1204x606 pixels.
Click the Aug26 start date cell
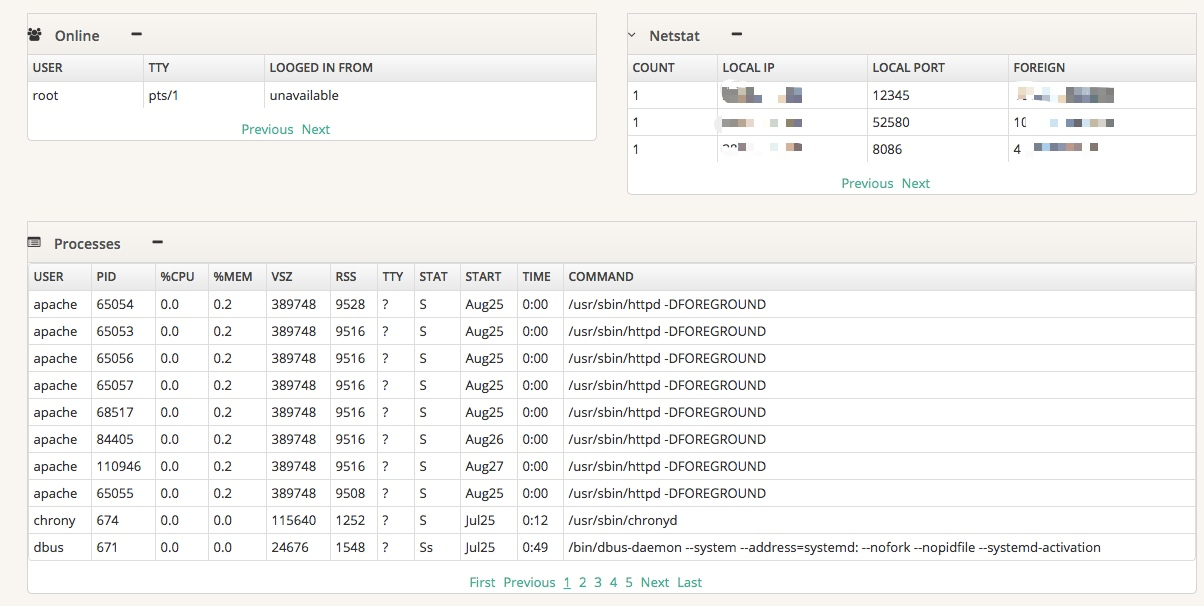[x=487, y=439]
